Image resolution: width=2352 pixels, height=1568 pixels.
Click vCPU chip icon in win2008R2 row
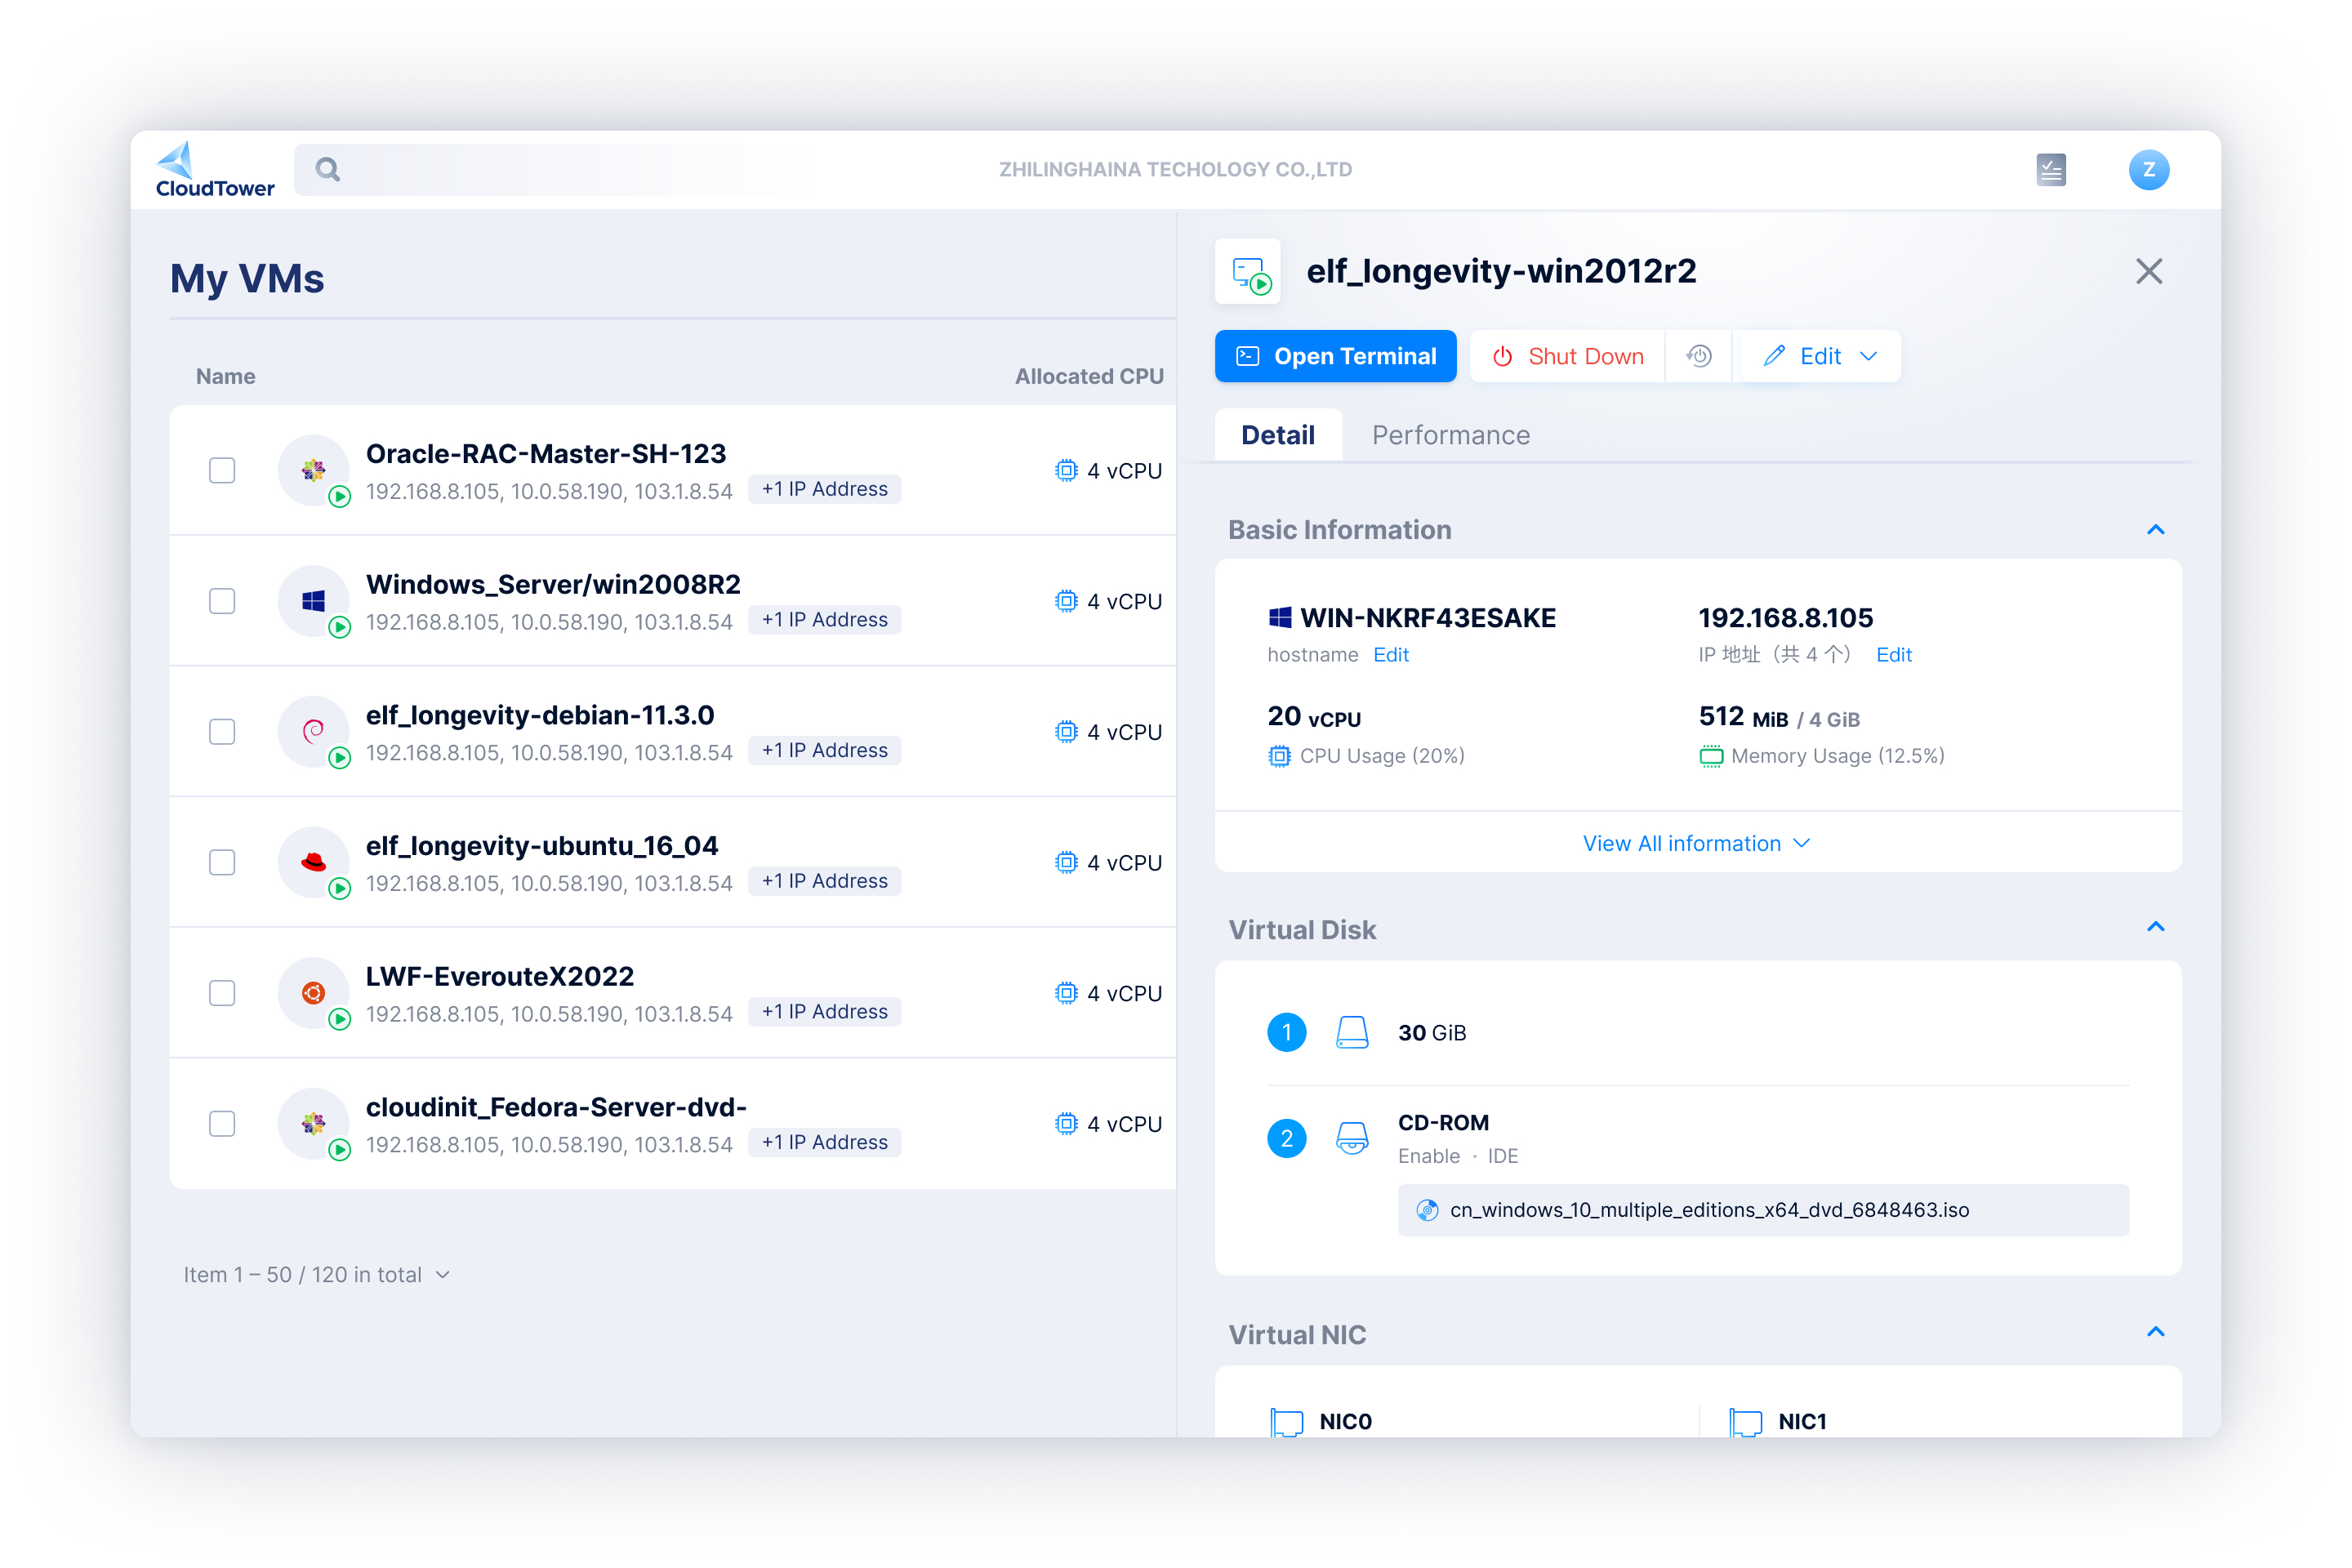[1066, 601]
